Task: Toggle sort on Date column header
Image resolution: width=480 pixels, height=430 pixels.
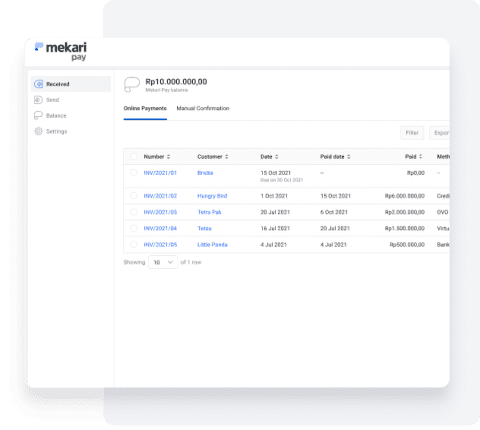Action: click(277, 157)
